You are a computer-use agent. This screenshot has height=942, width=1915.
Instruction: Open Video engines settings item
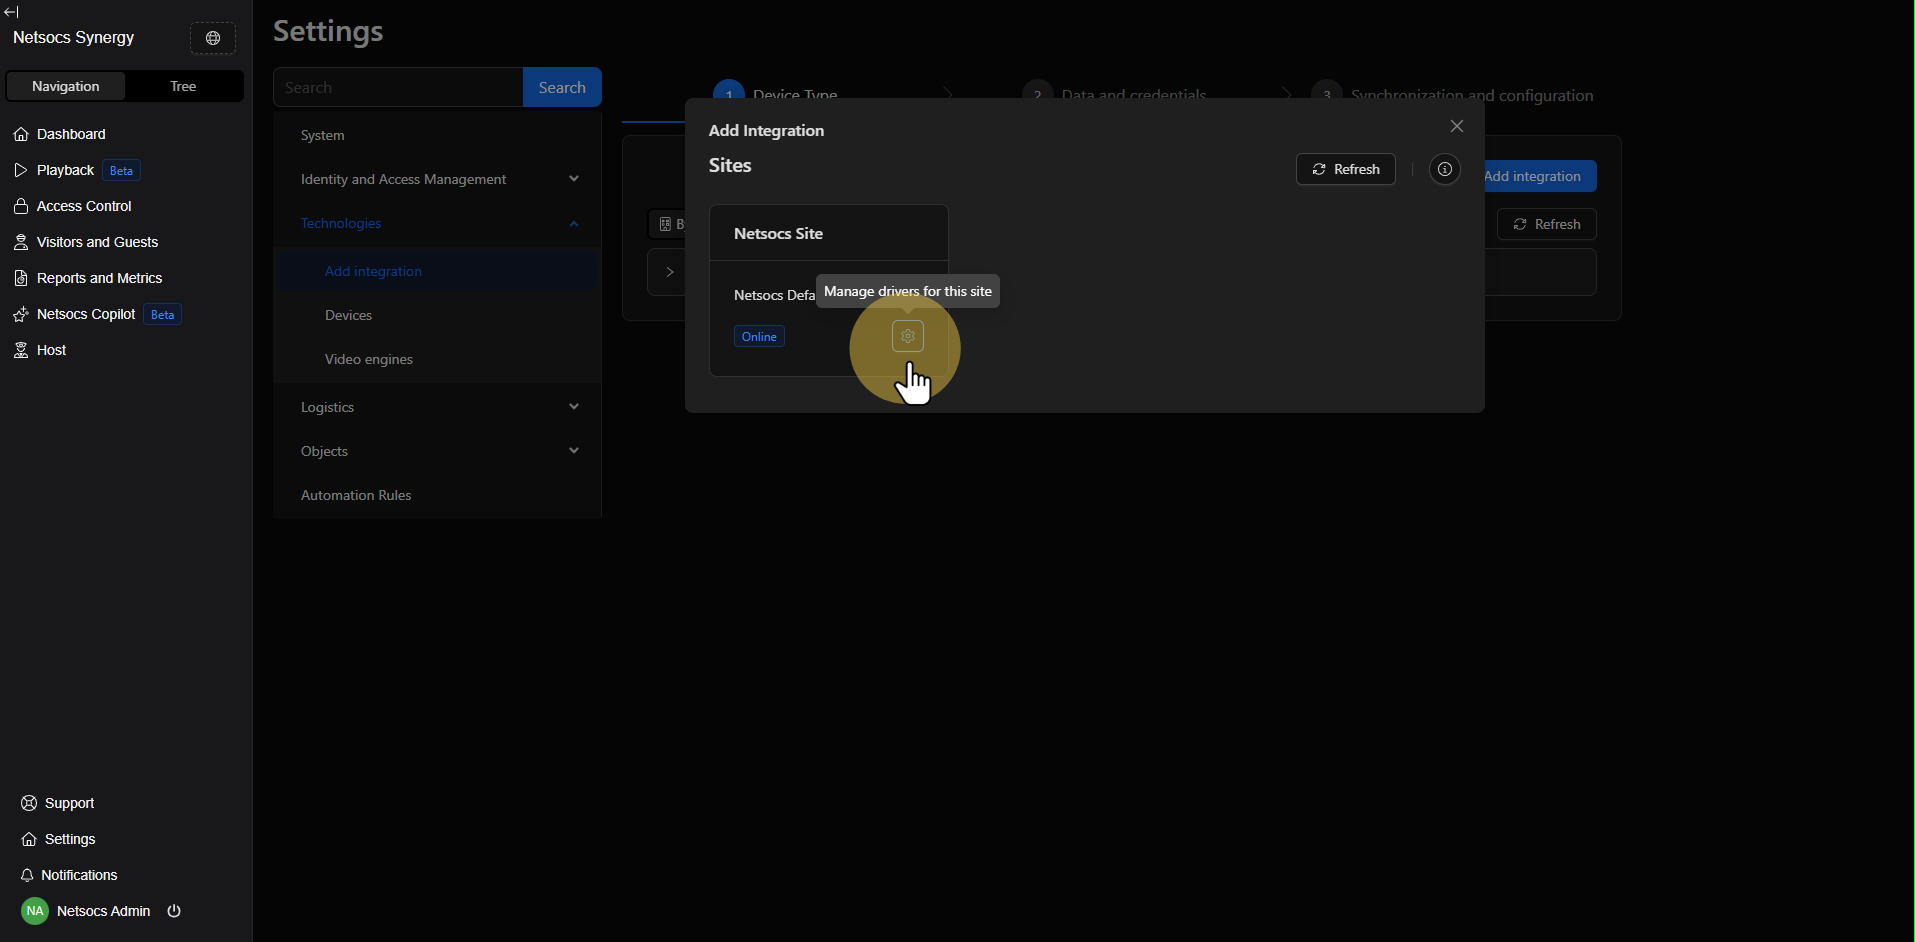coord(369,359)
